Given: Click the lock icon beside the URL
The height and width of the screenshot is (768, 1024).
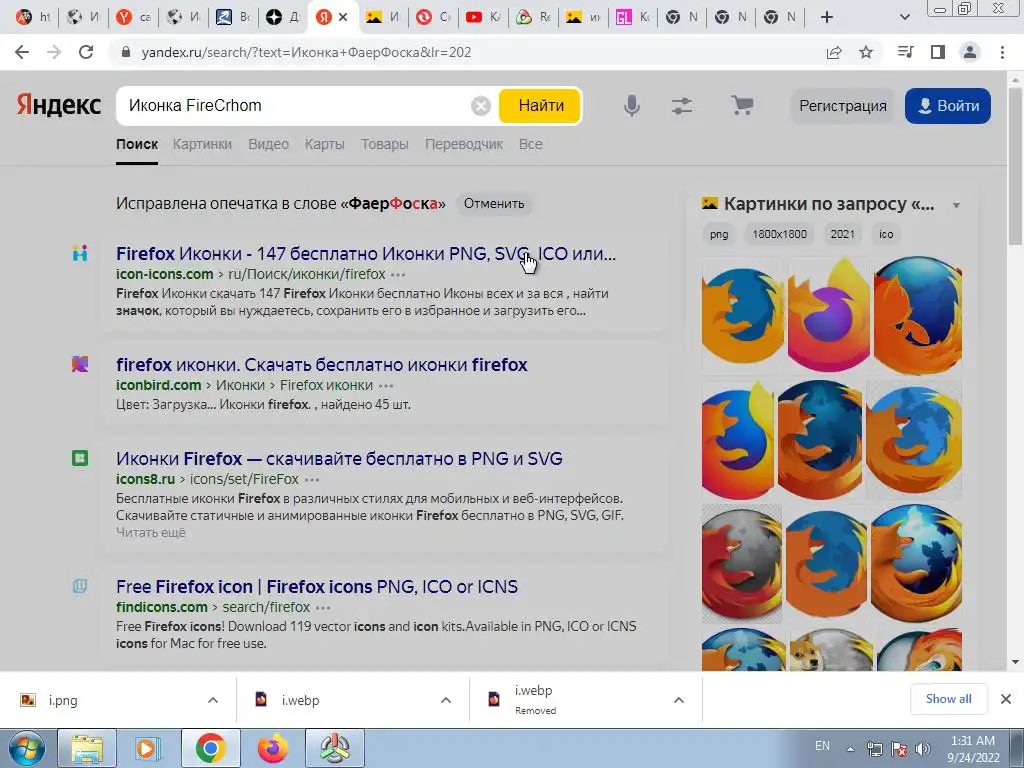Looking at the screenshot, I should [126, 52].
